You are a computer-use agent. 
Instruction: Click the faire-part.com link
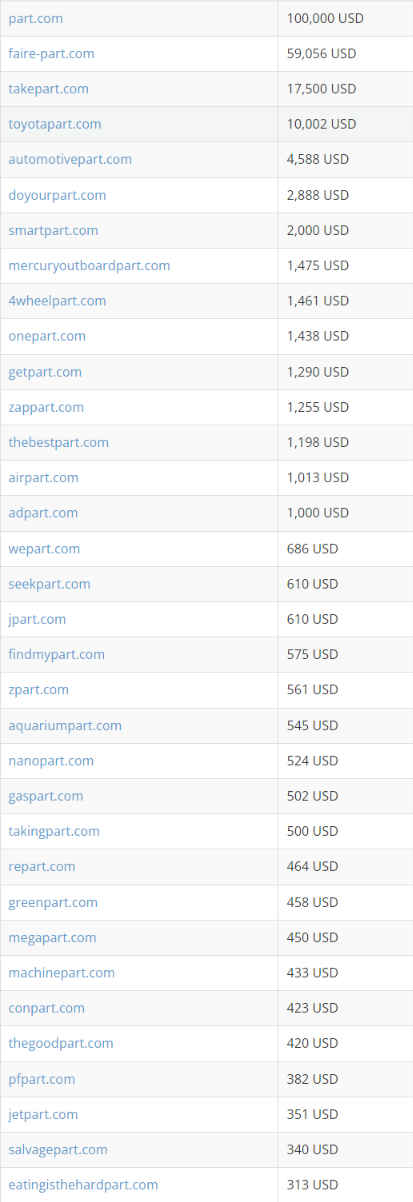[51, 53]
